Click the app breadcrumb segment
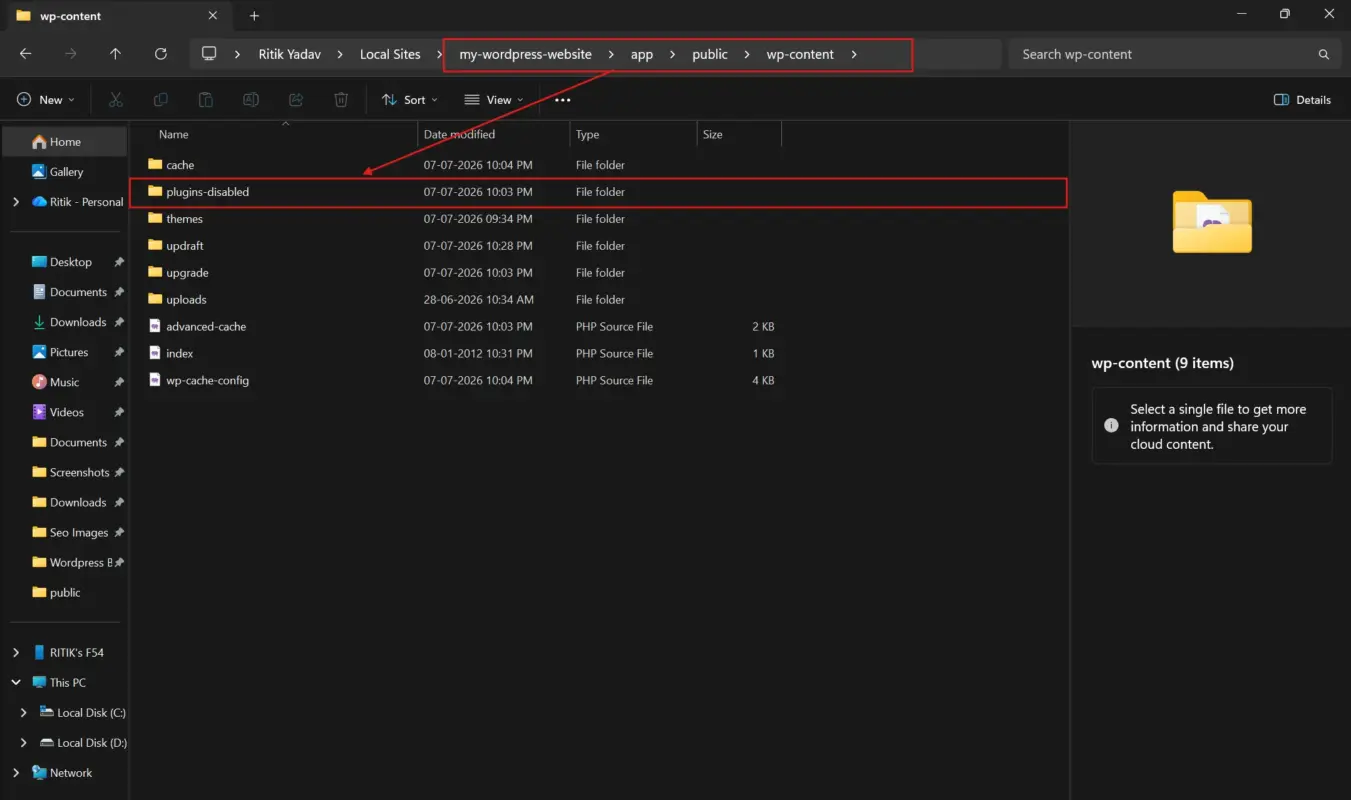This screenshot has width=1351, height=800. tap(642, 54)
